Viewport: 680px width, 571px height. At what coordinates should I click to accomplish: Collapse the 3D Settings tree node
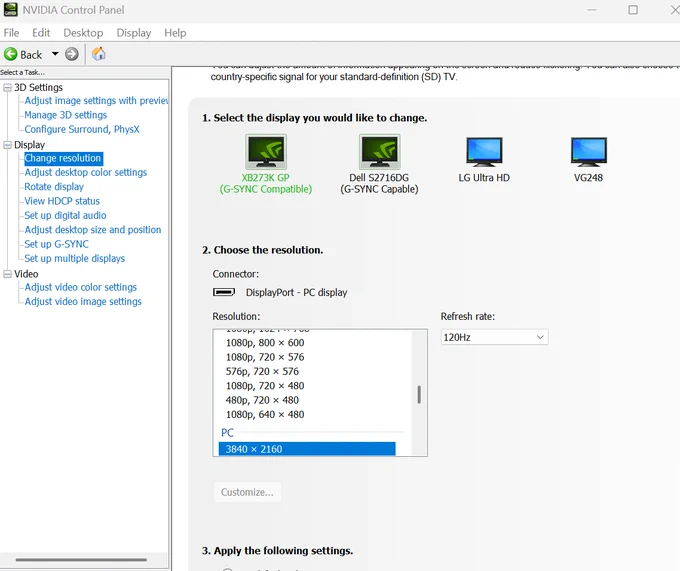pos(7,88)
